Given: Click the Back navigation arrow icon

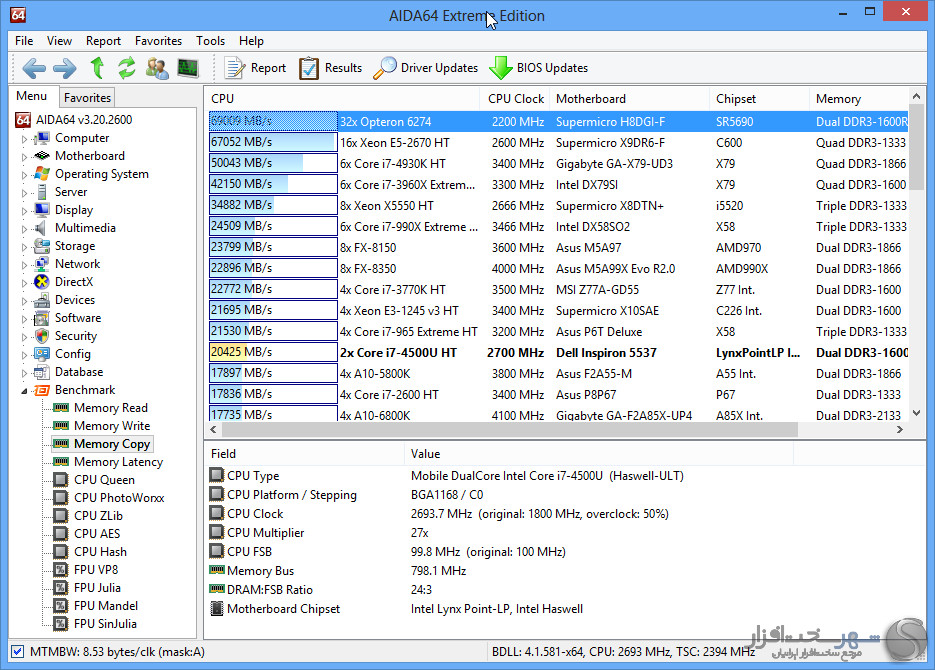Looking at the screenshot, I should point(34,68).
